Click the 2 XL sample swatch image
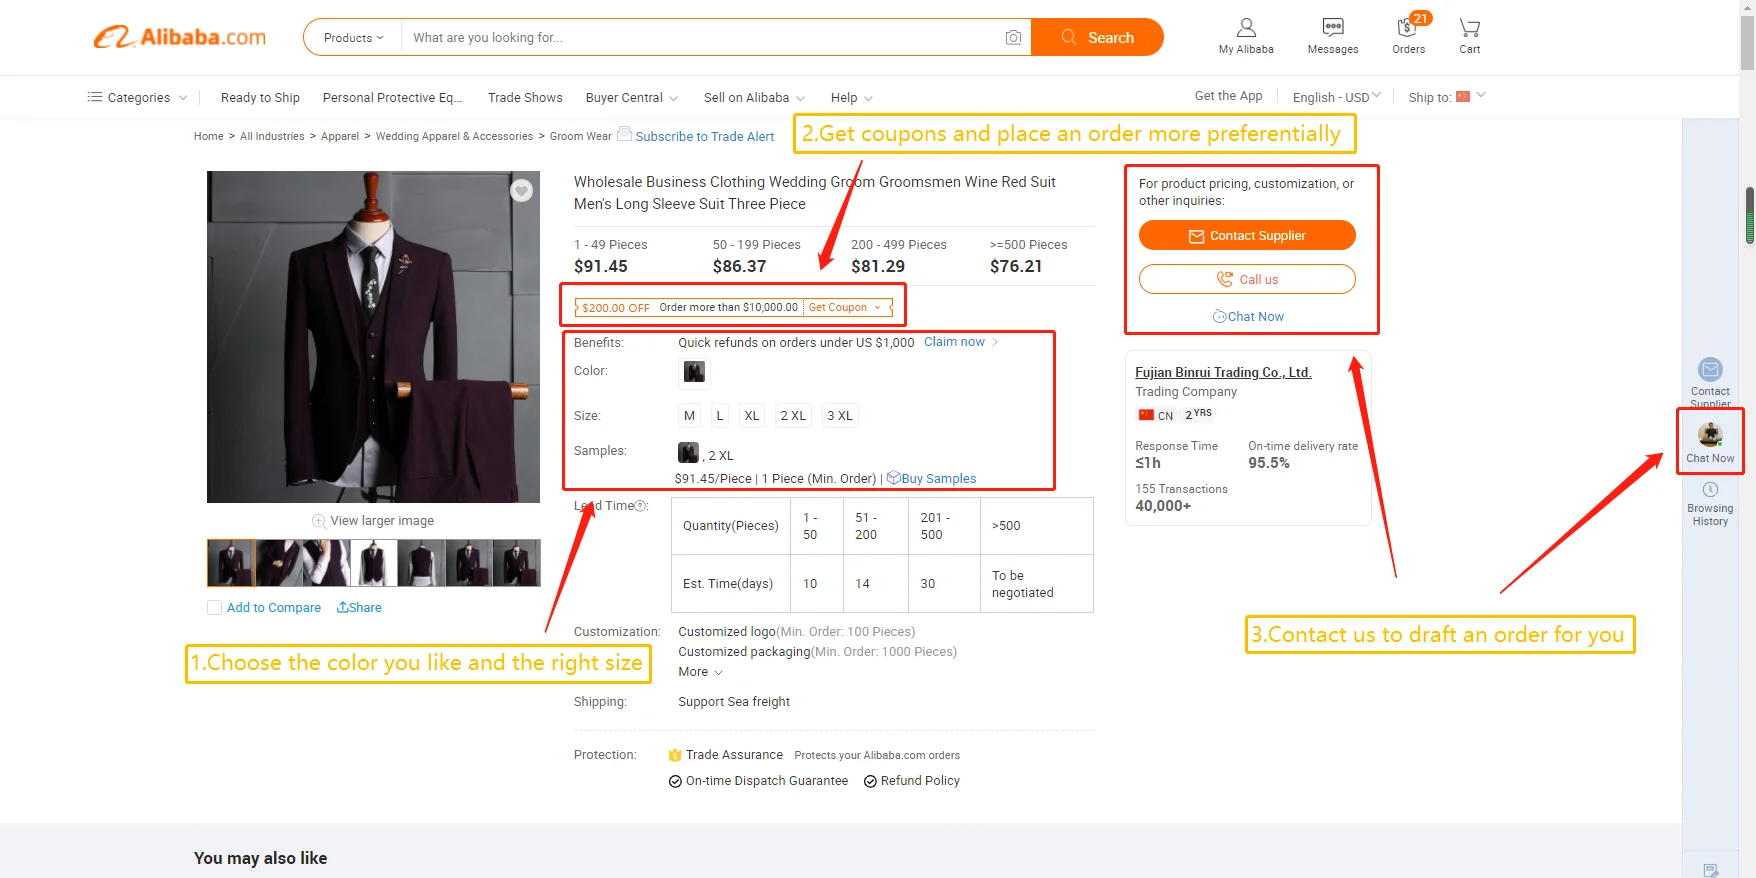 (x=688, y=453)
